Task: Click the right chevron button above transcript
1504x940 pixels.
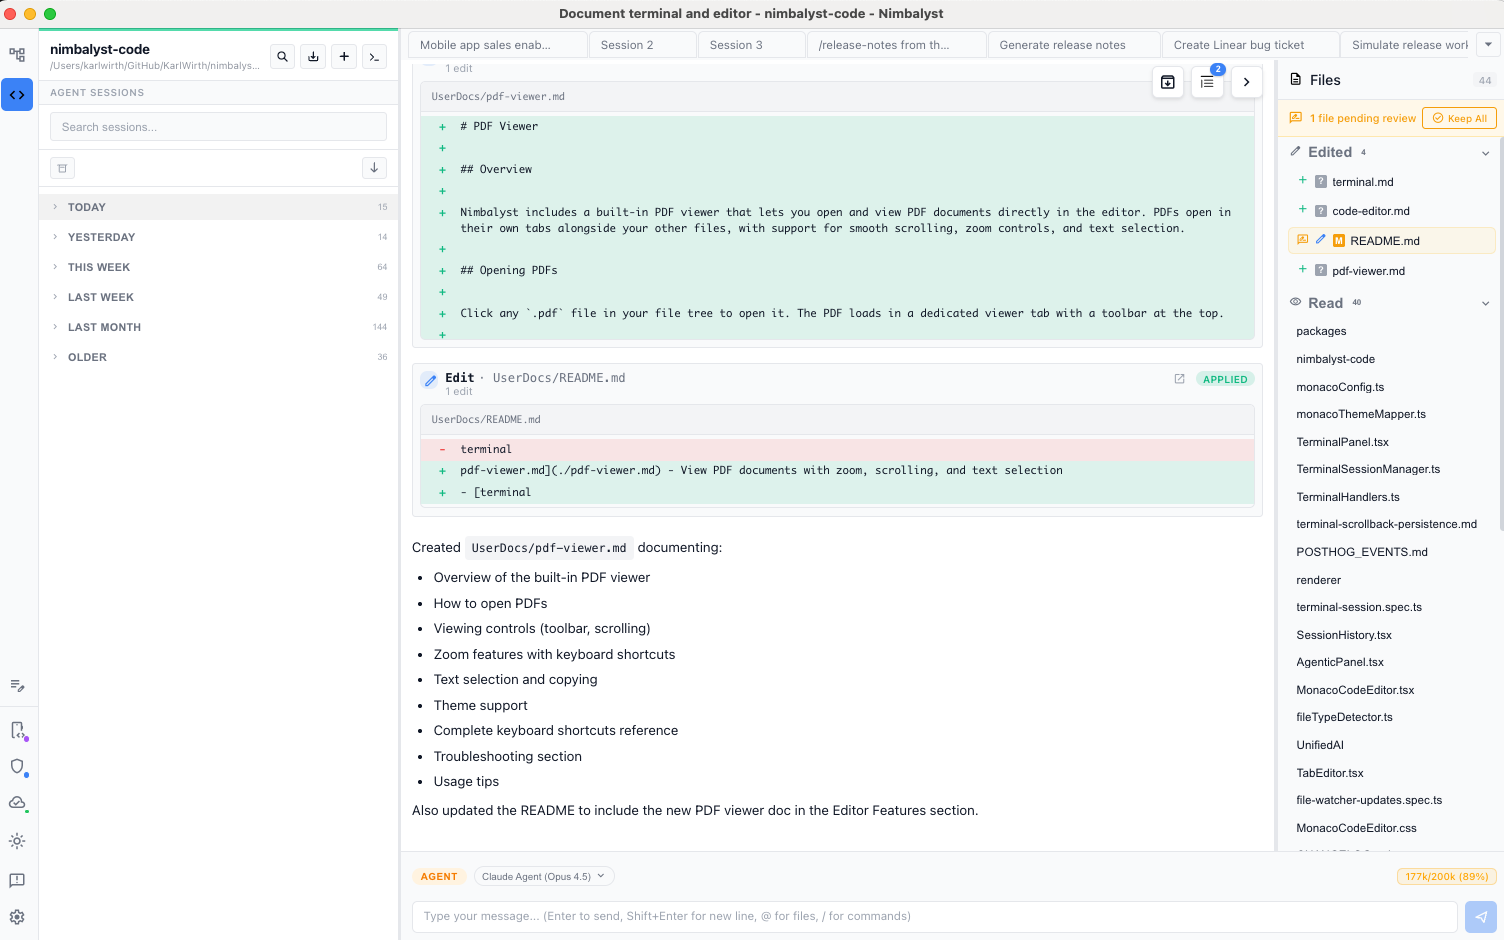Action: pos(1246,82)
